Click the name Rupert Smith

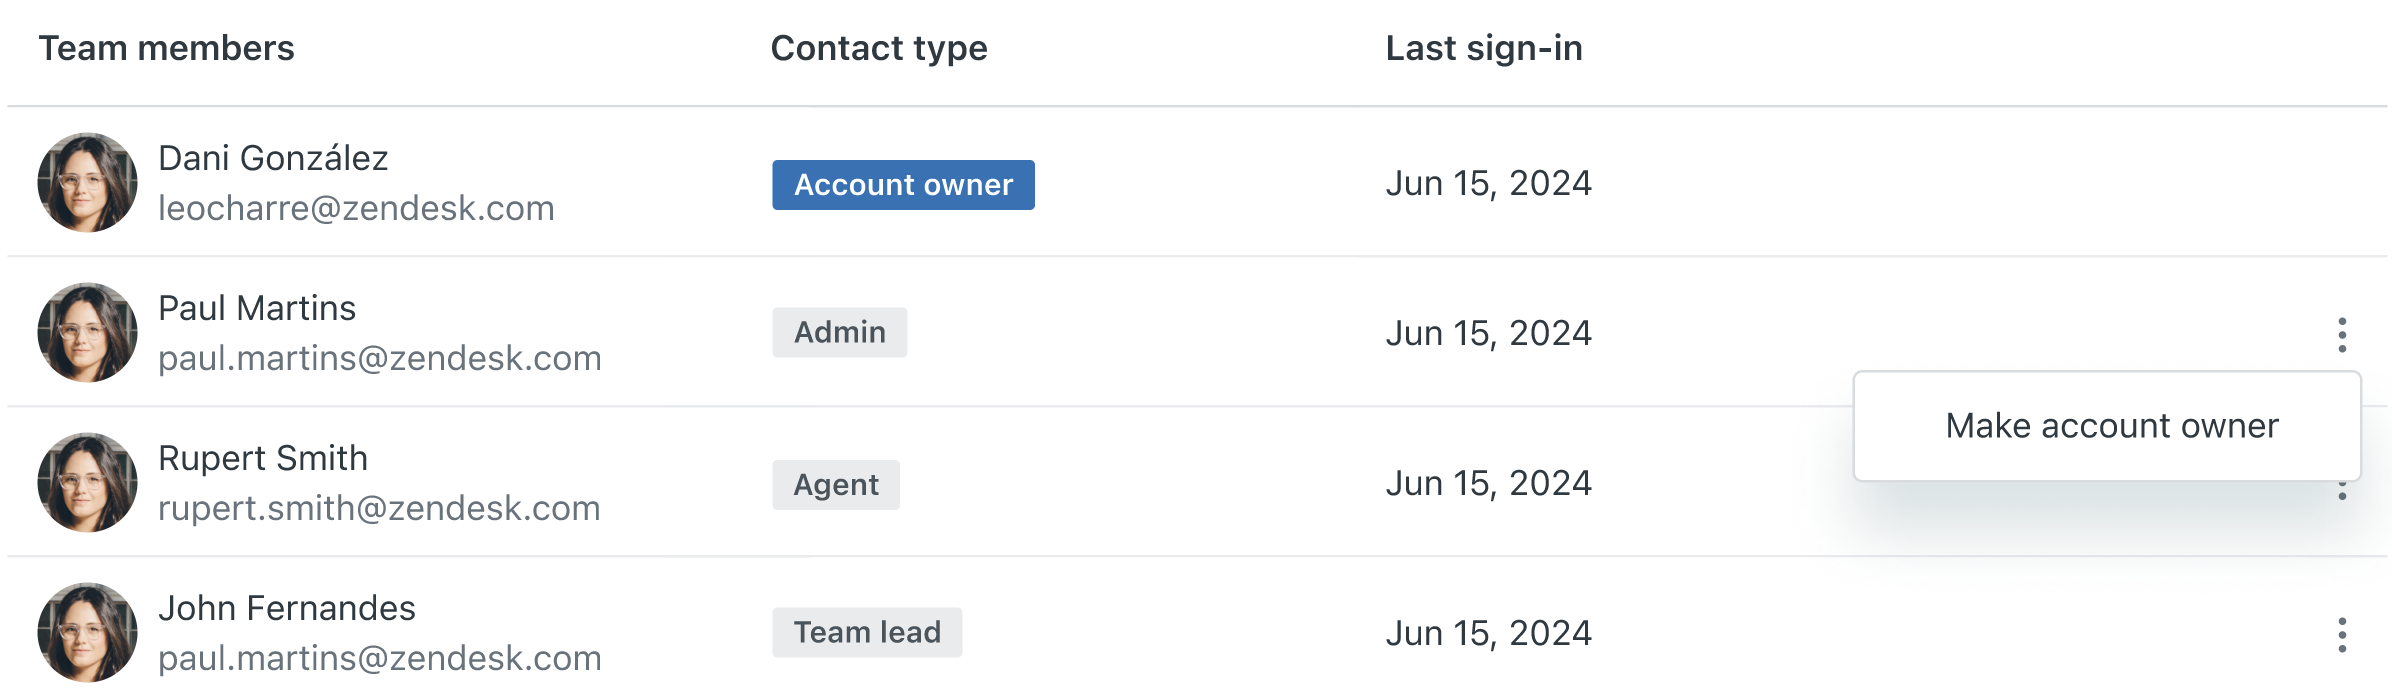click(x=263, y=458)
